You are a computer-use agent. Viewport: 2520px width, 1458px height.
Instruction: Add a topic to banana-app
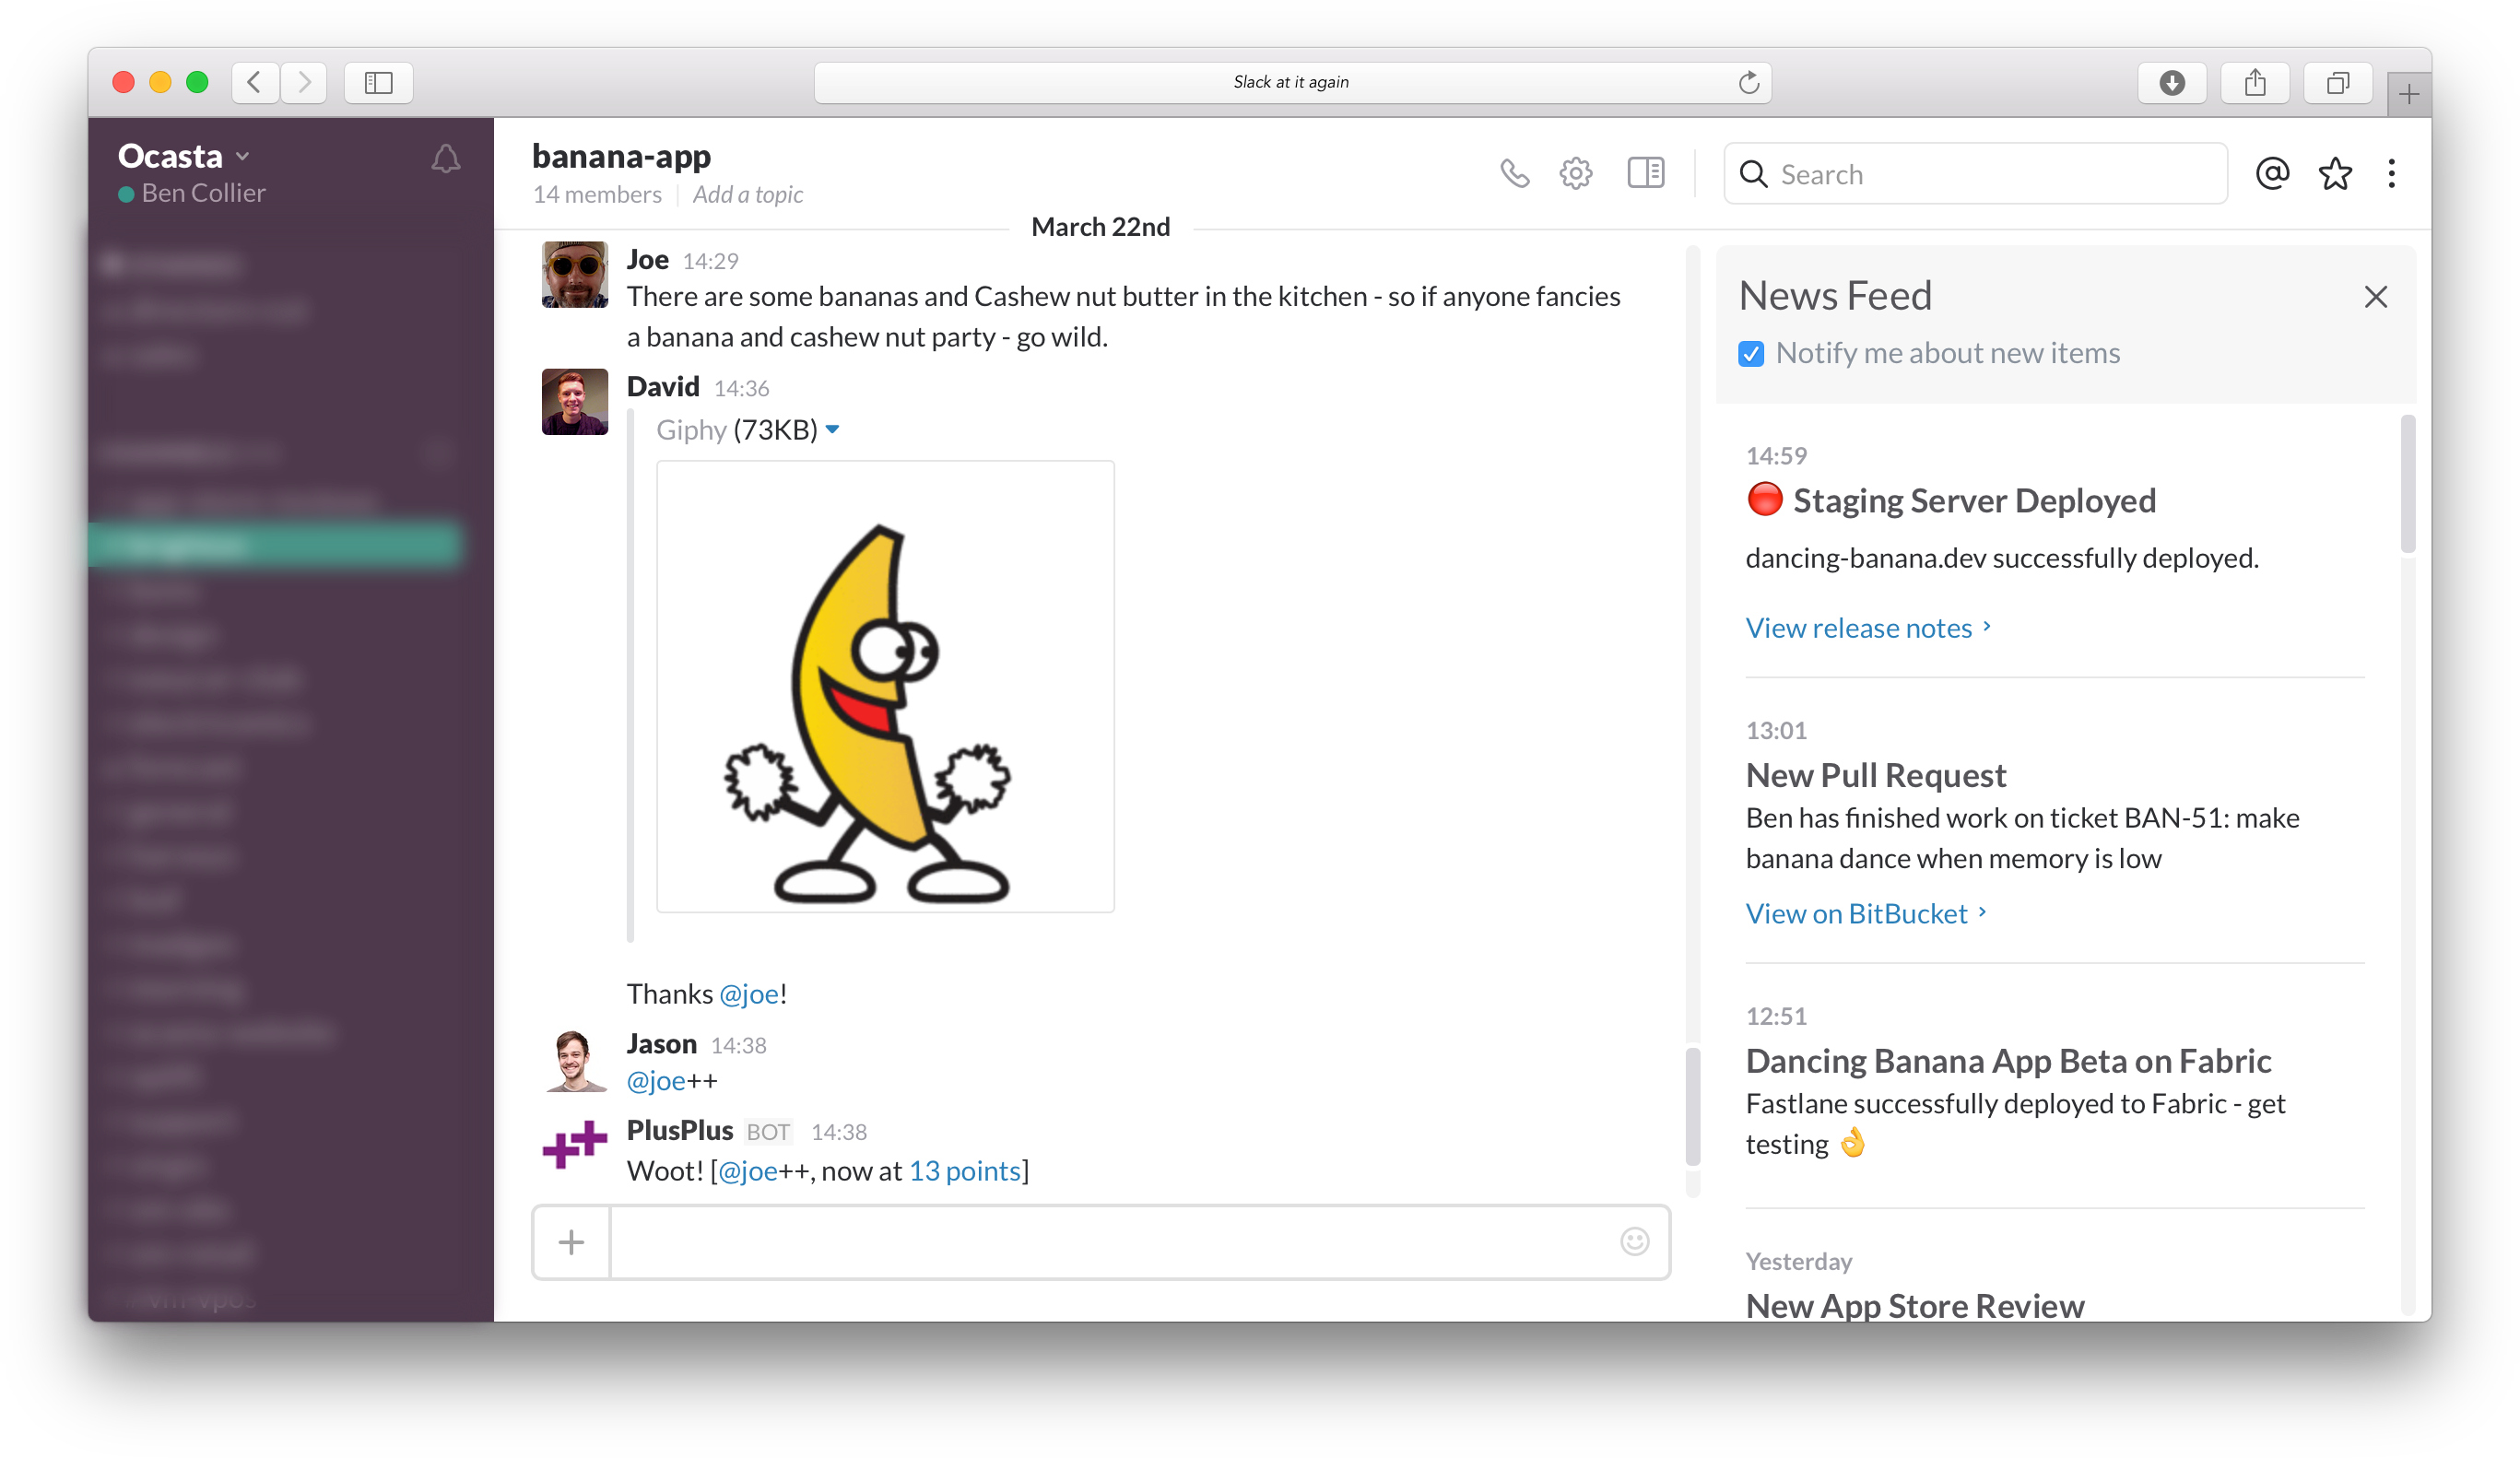point(748,194)
